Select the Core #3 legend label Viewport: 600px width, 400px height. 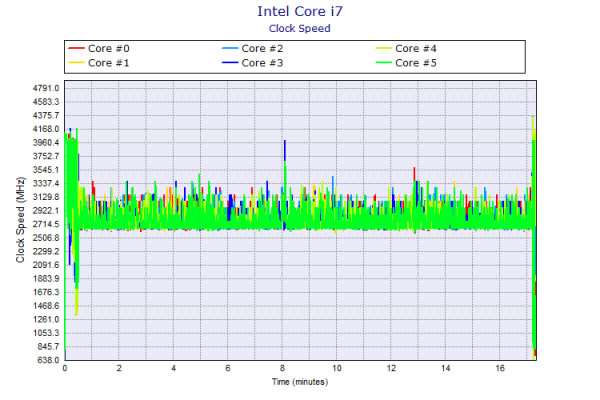click(262, 63)
